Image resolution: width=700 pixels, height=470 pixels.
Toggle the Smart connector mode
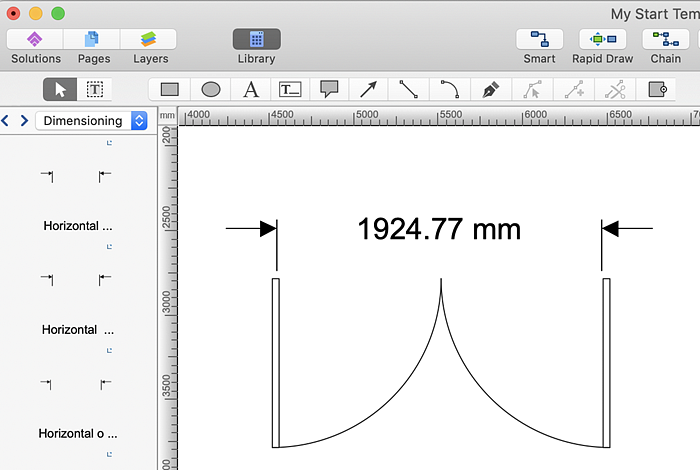click(x=539, y=40)
